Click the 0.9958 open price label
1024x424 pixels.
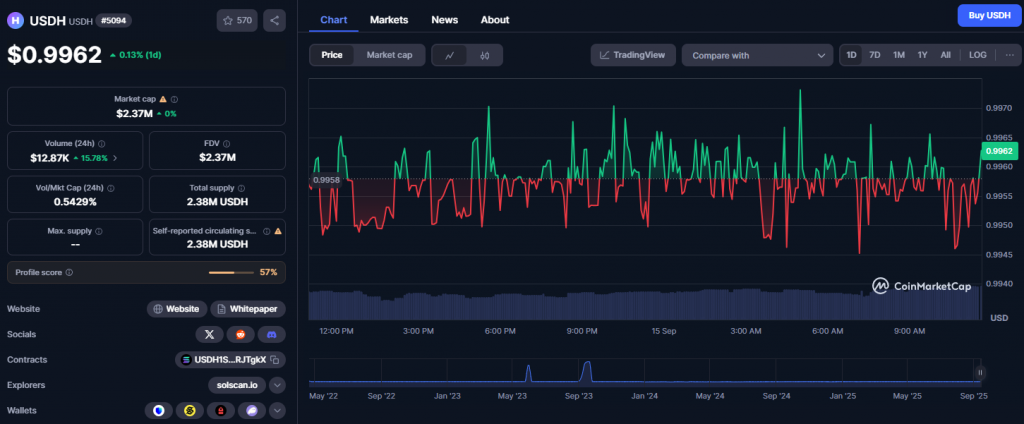(325, 180)
